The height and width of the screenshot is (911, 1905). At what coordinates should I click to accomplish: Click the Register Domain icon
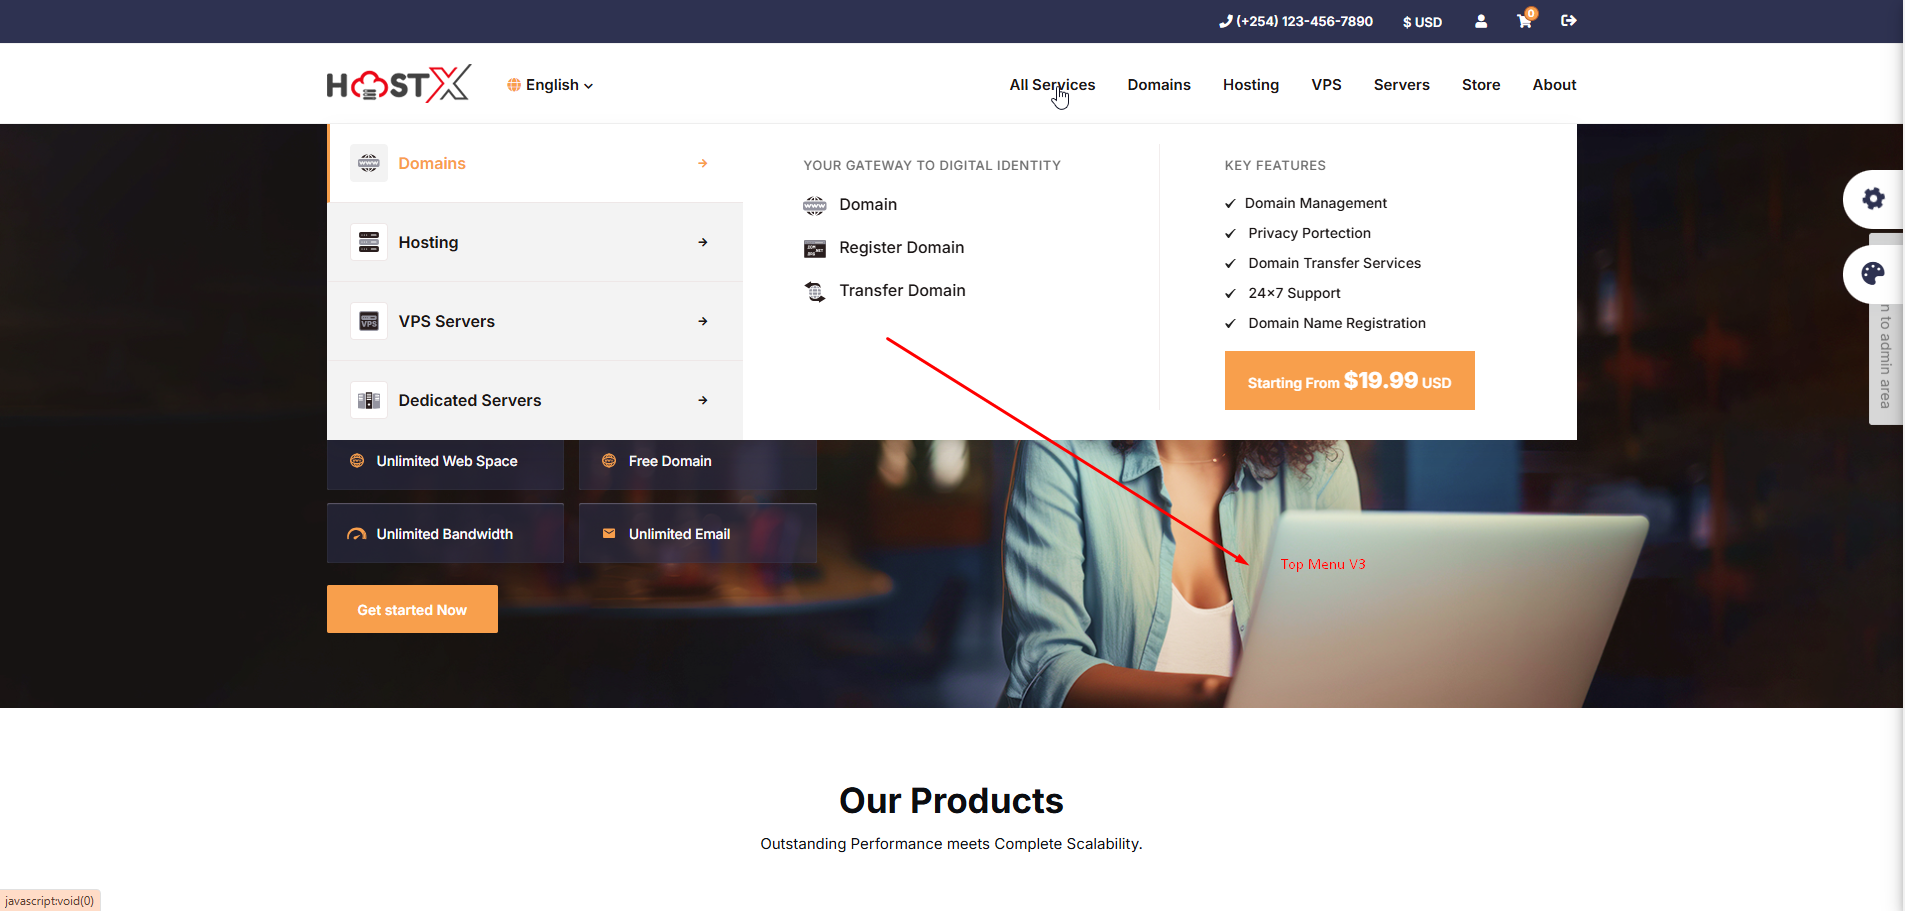[815, 248]
